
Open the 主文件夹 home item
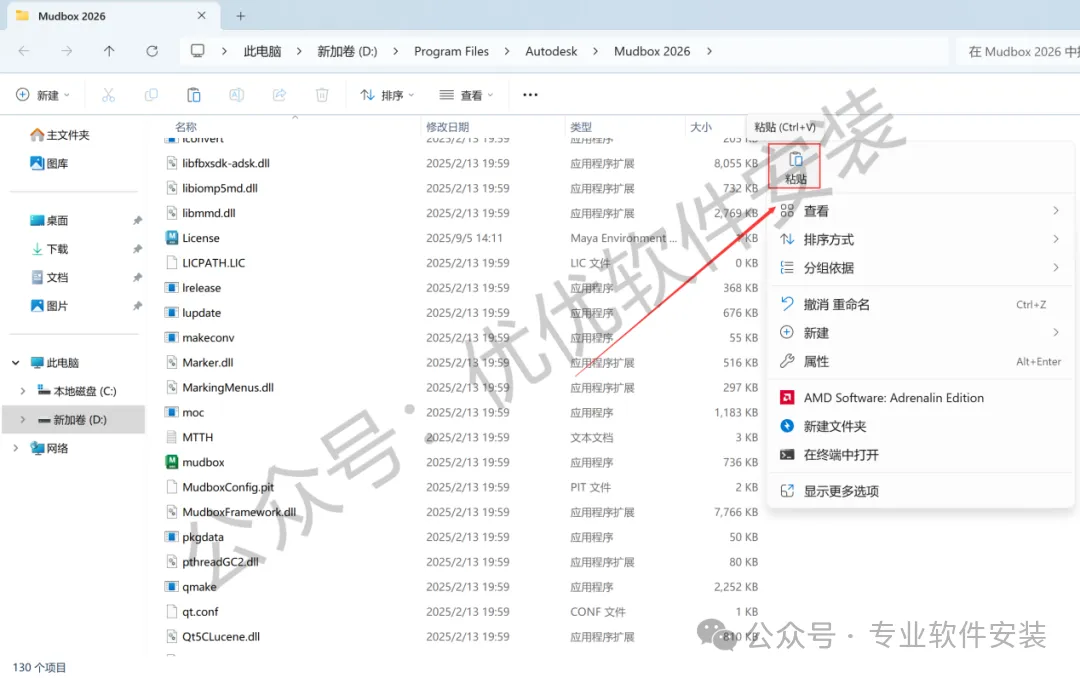point(60,135)
